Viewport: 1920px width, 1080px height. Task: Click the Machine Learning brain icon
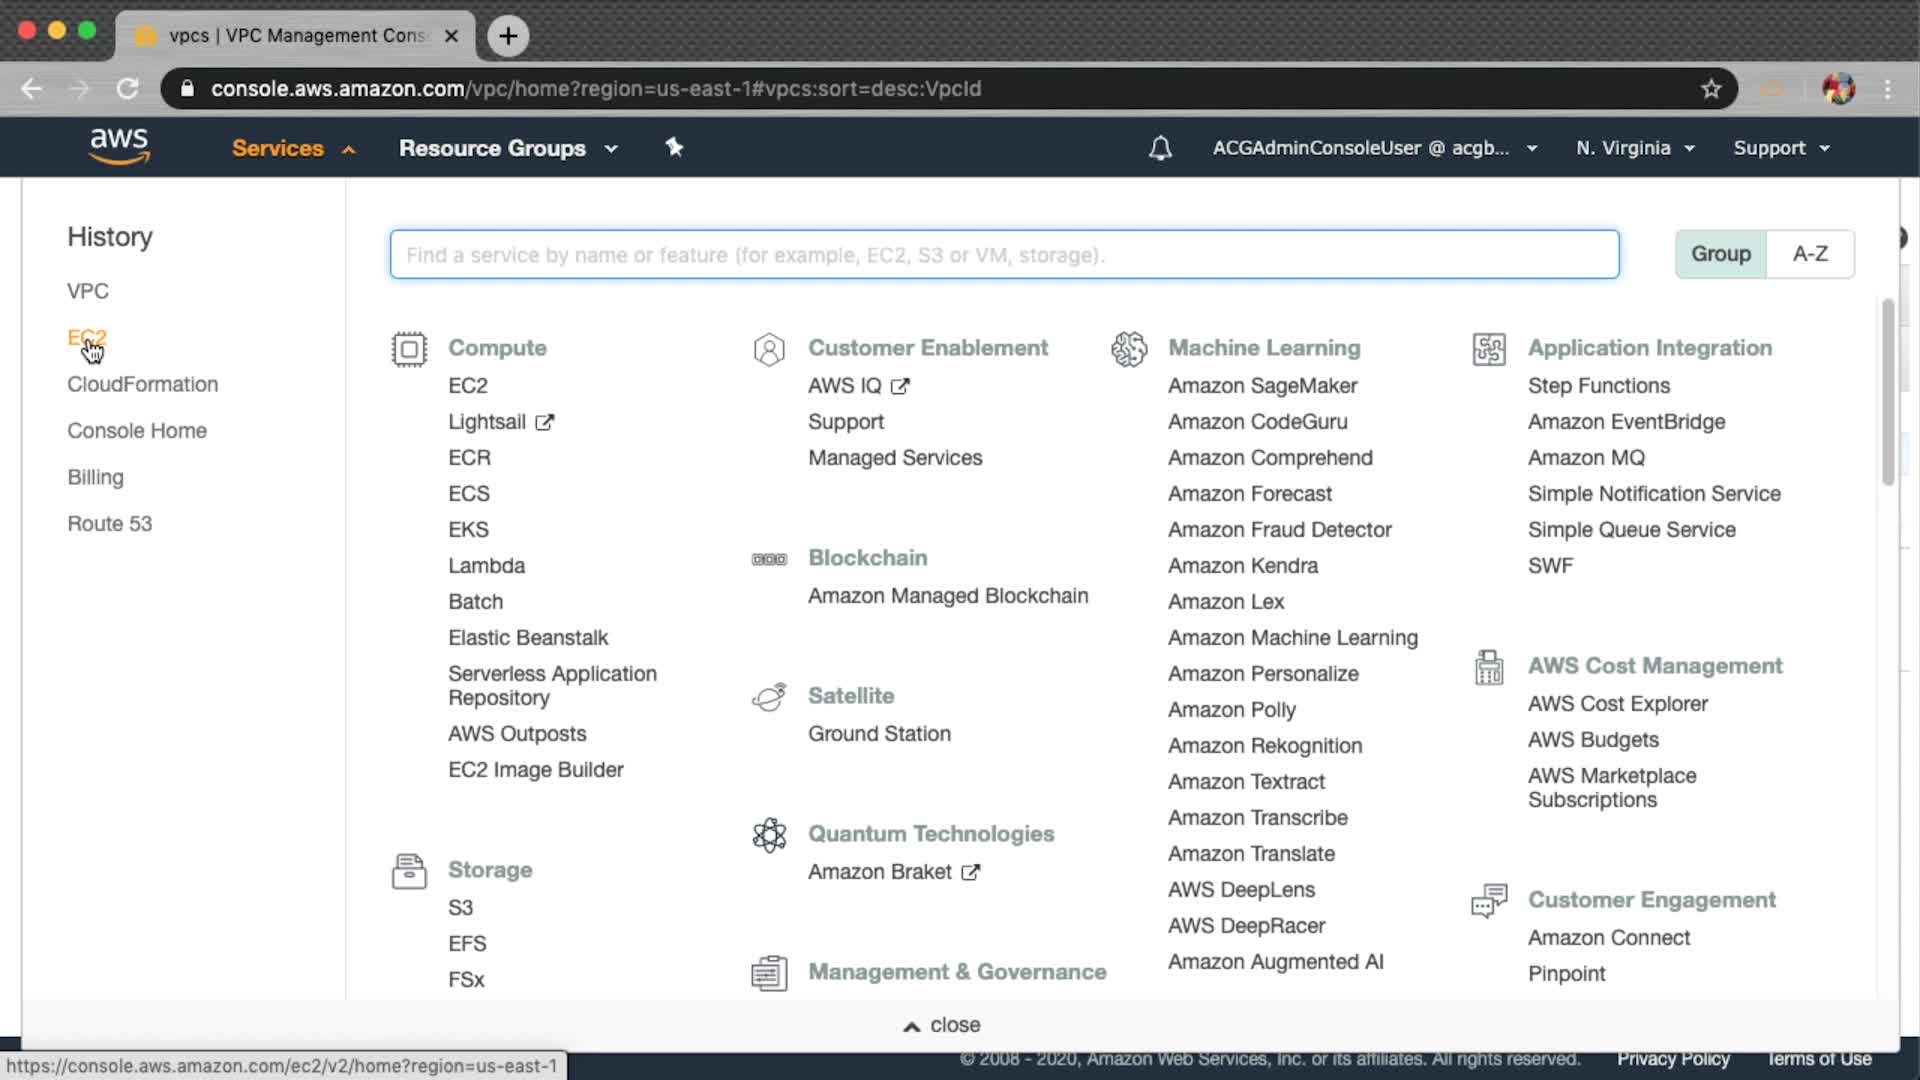click(1129, 349)
